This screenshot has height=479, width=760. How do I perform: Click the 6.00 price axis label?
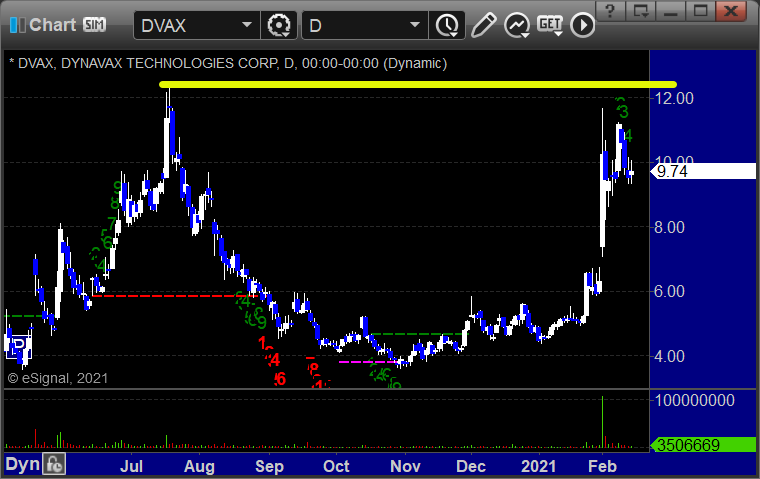tap(669, 291)
